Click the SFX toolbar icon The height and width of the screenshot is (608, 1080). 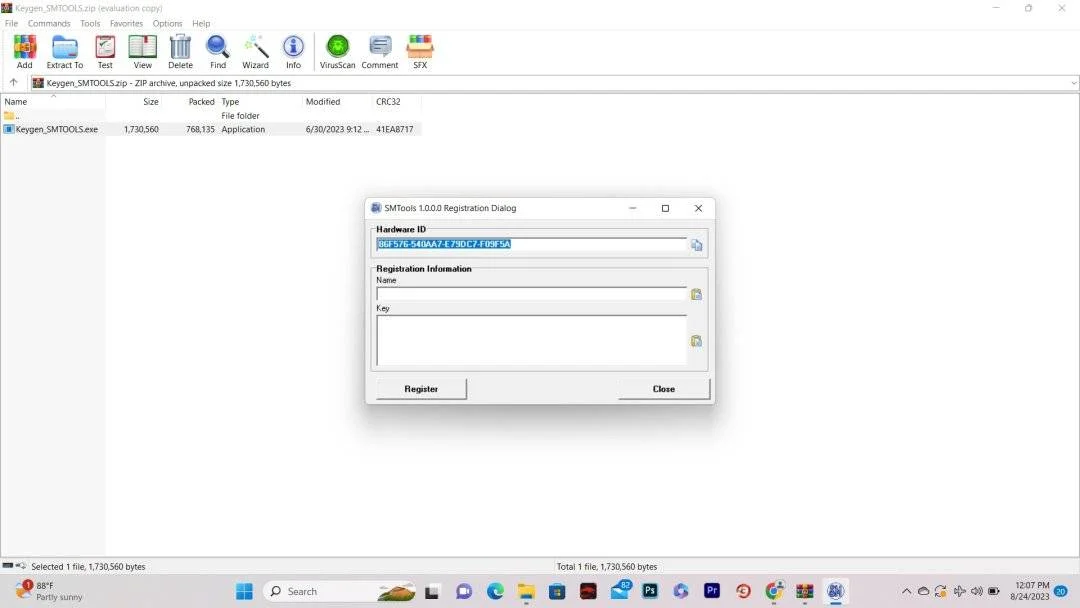[x=420, y=52]
